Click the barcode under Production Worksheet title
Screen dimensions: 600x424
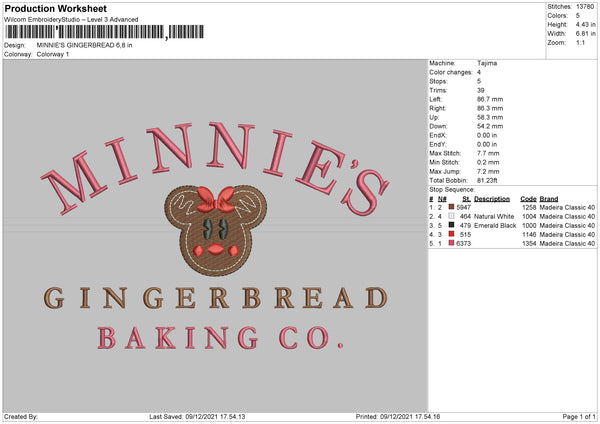(x=104, y=32)
